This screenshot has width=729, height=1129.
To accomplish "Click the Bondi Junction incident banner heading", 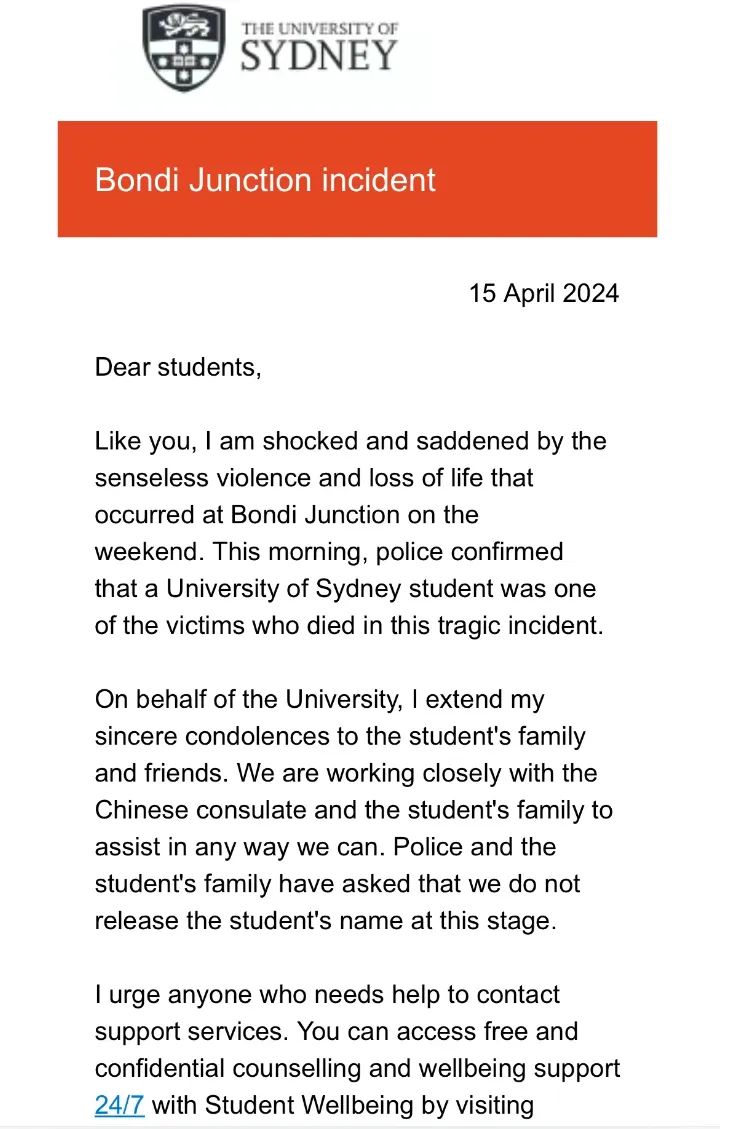I will 265,180.
